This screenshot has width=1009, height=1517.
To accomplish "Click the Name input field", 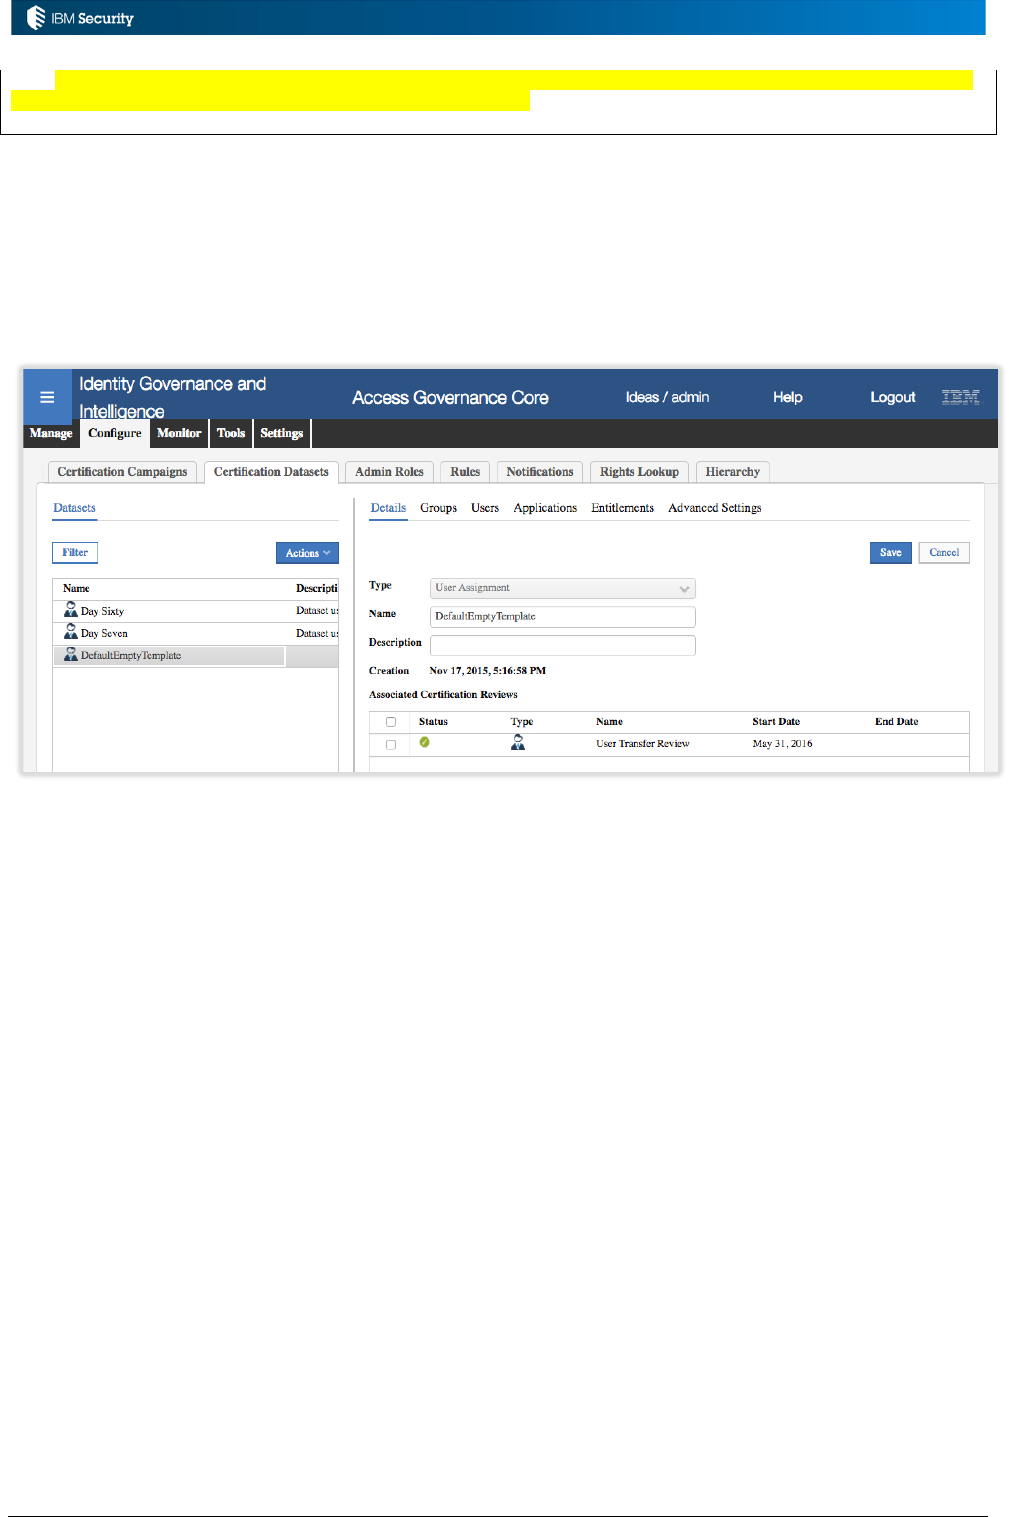I will (562, 616).
